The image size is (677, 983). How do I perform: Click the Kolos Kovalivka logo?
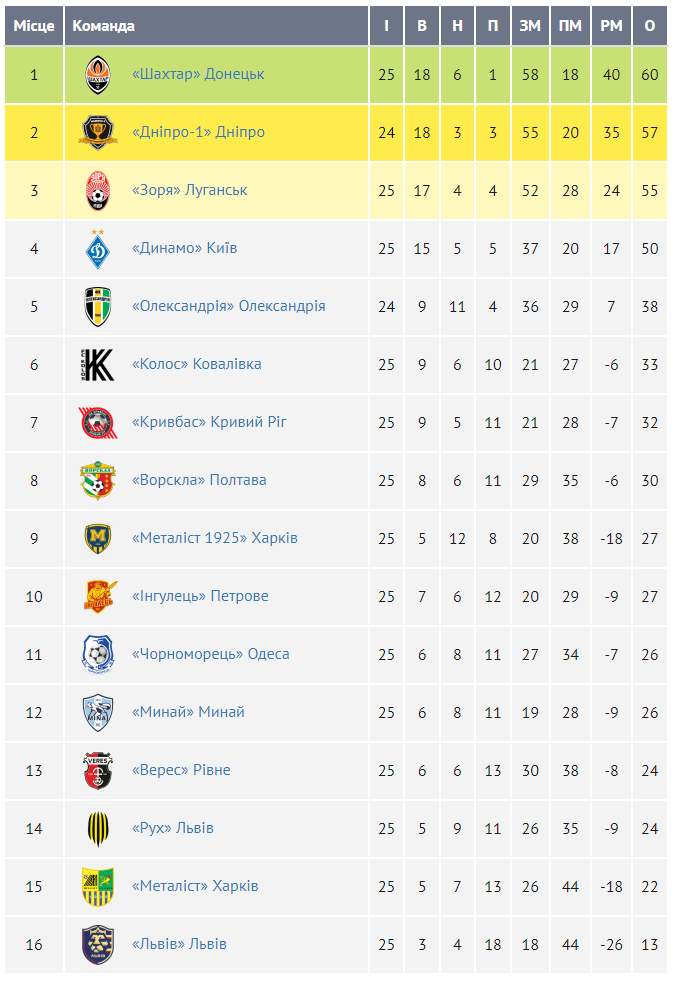98,365
